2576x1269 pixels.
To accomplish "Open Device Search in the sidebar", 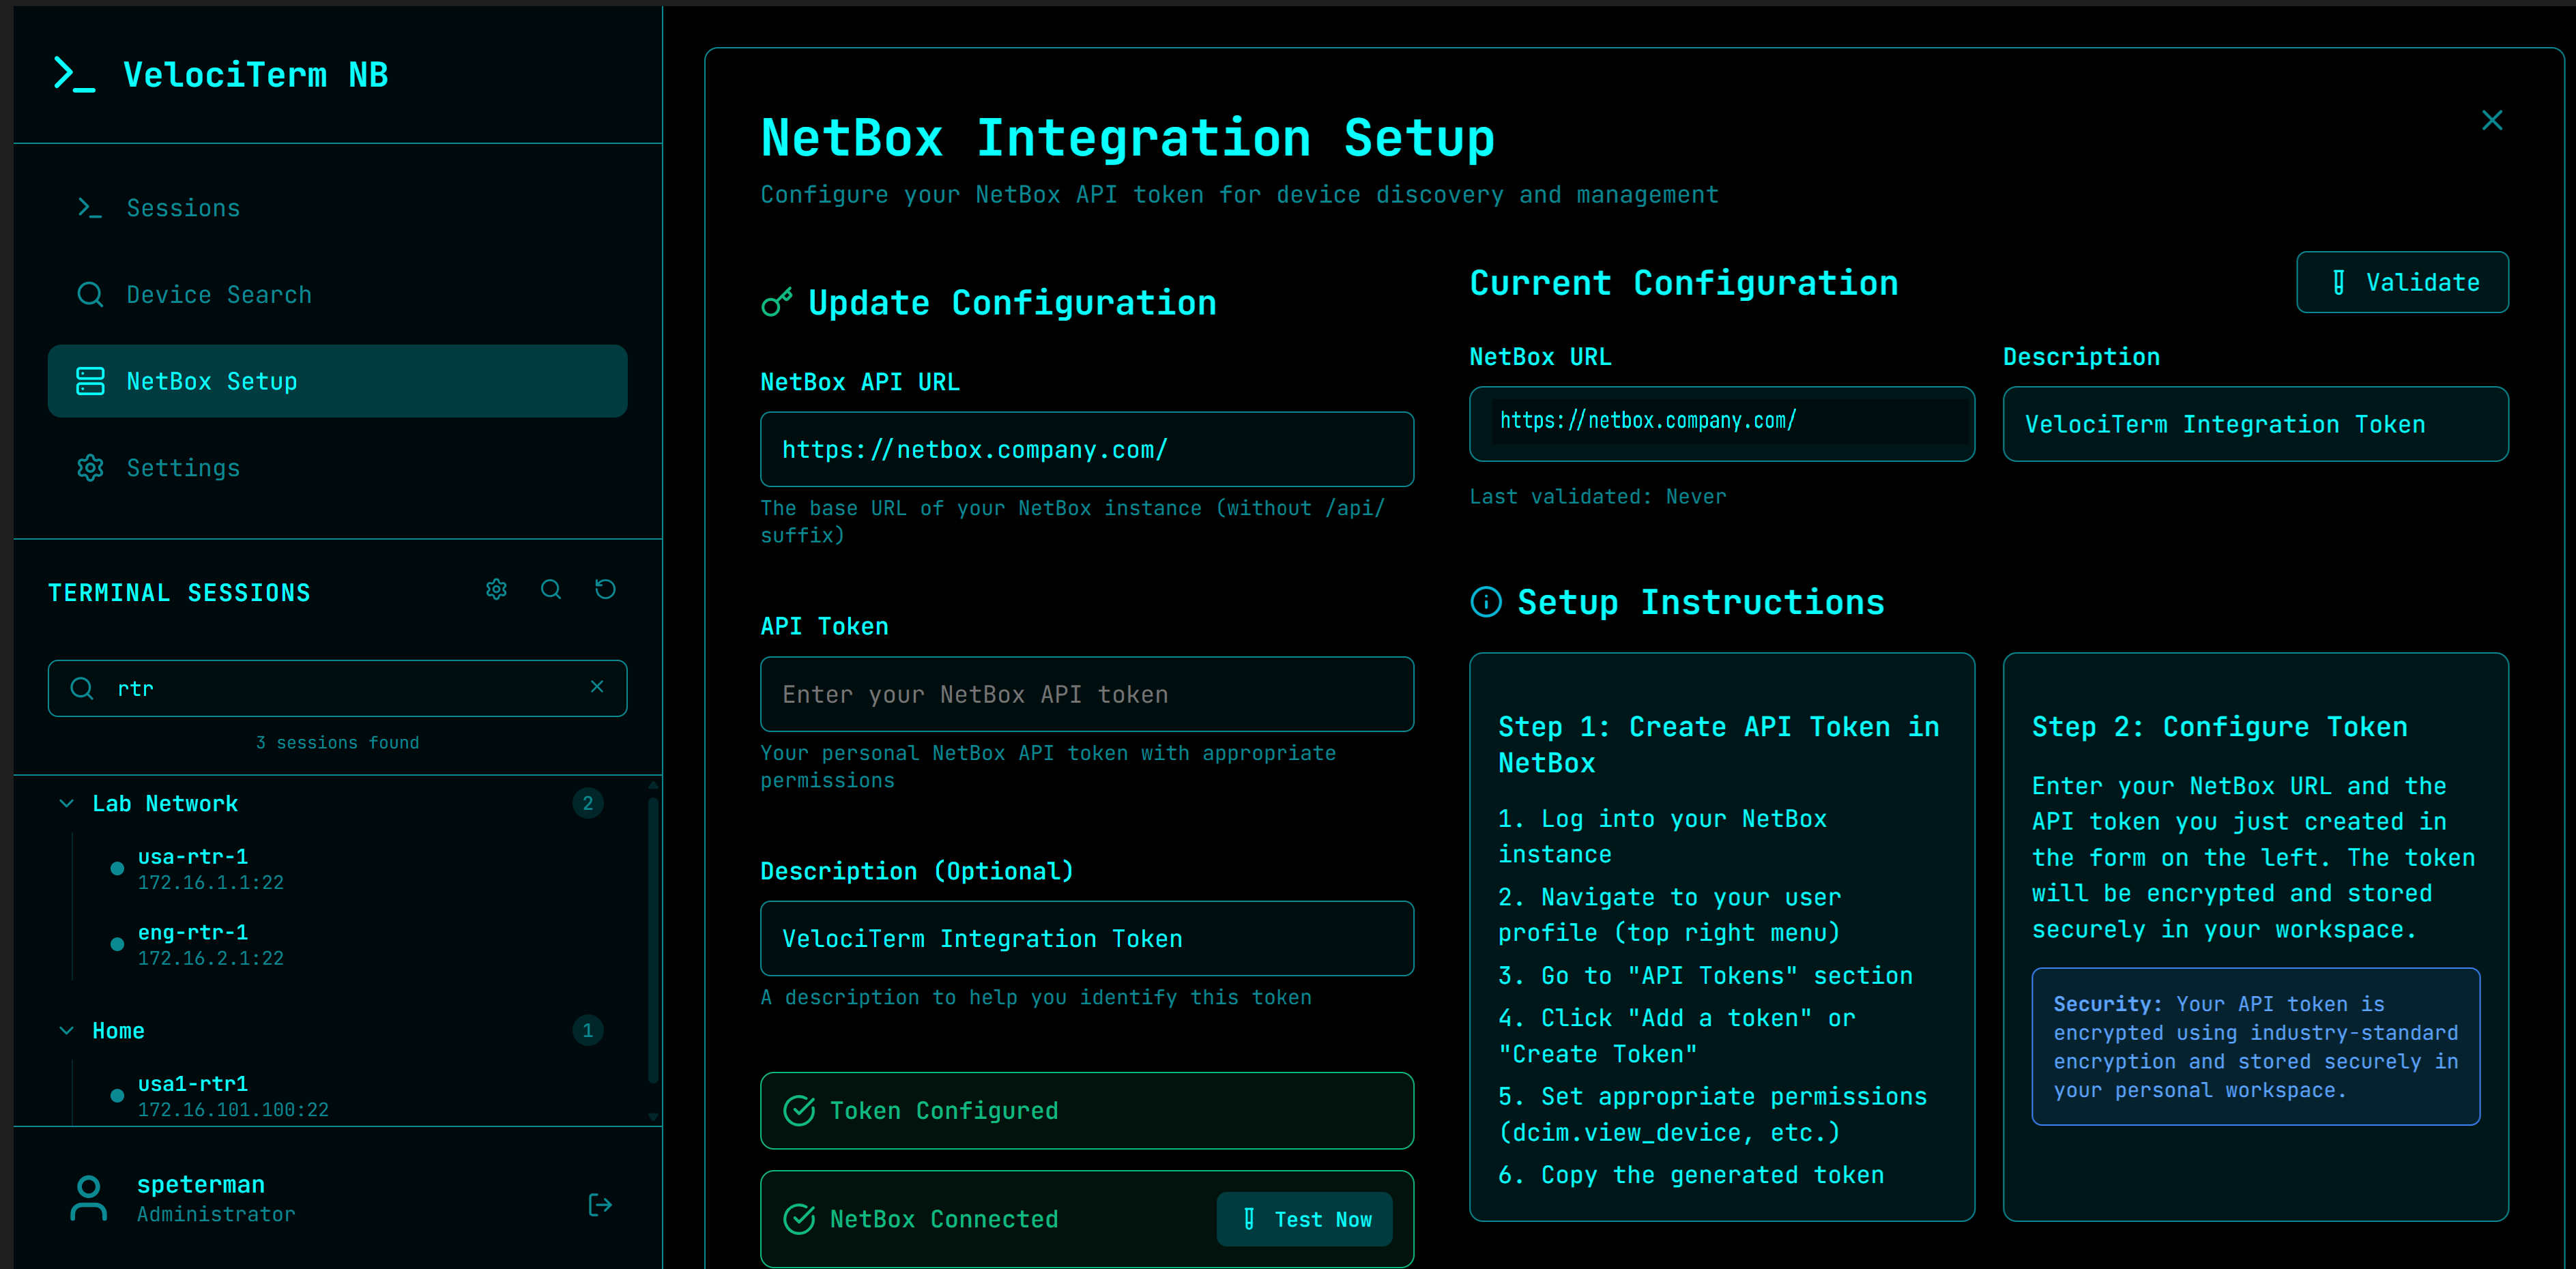I will (x=218, y=295).
